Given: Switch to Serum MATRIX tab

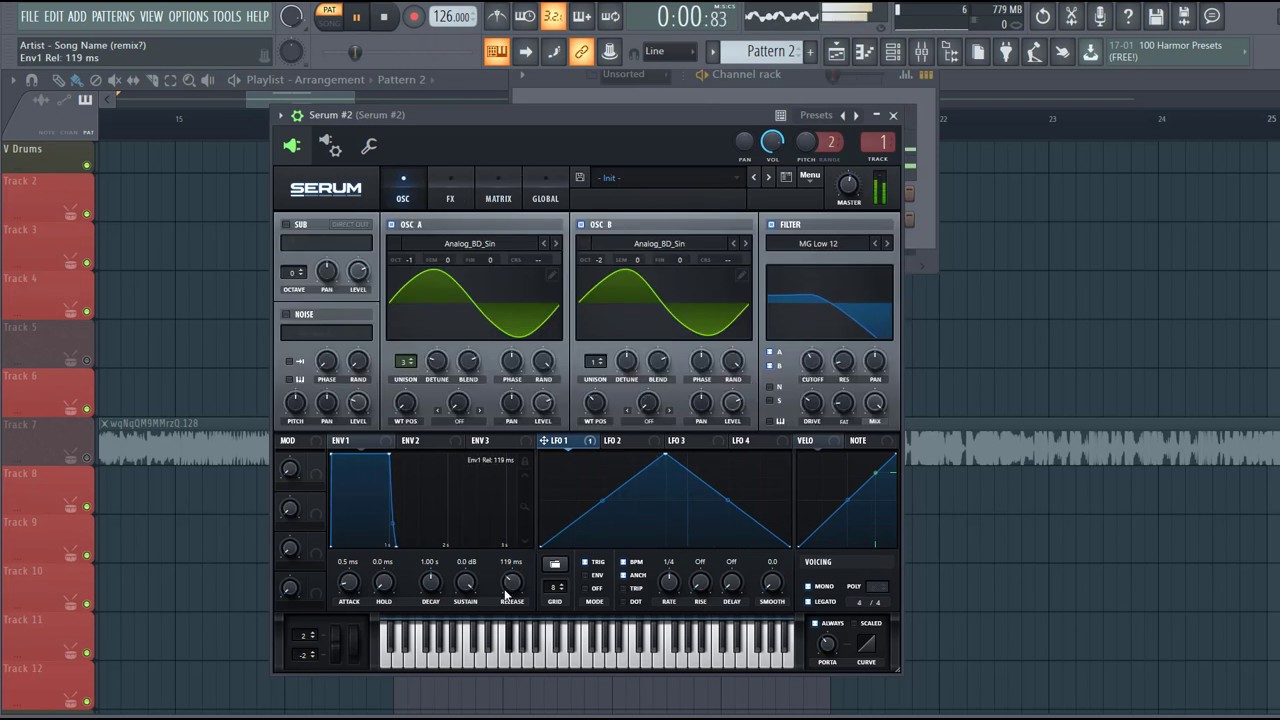Looking at the screenshot, I should 498,188.
